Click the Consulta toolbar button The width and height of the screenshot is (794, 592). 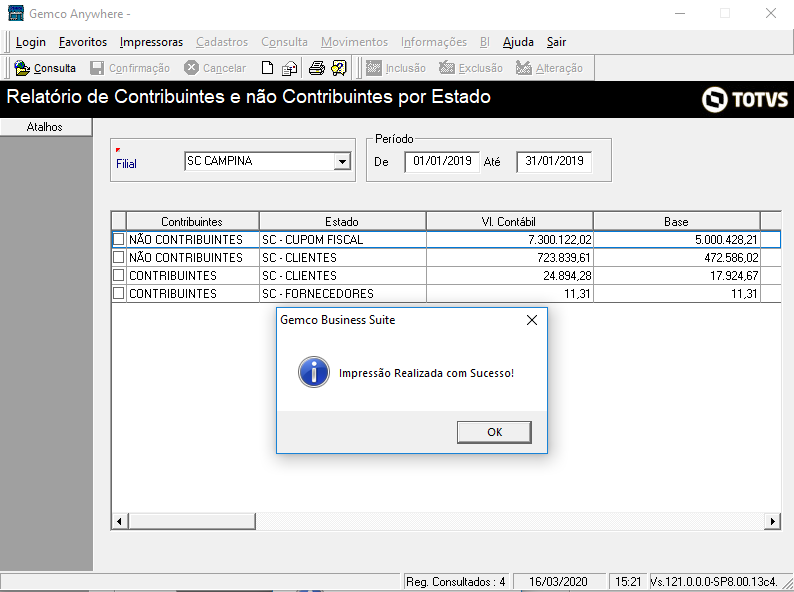click(45, 68)
